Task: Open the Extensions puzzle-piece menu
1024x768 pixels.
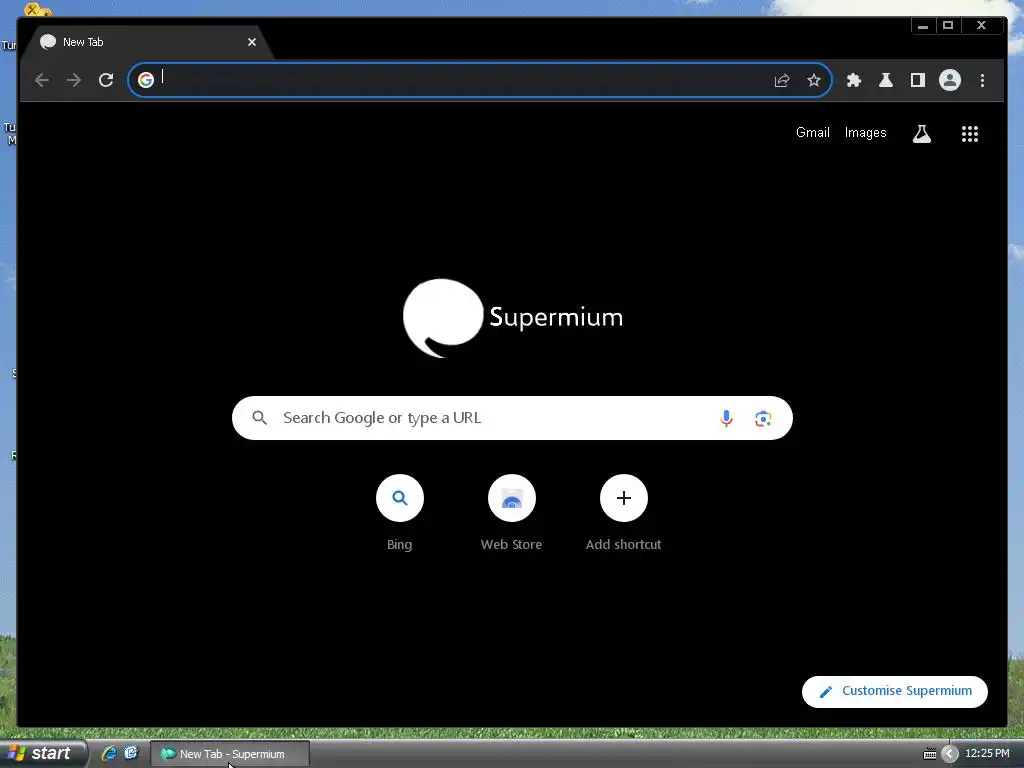Action: click(854, 80)
